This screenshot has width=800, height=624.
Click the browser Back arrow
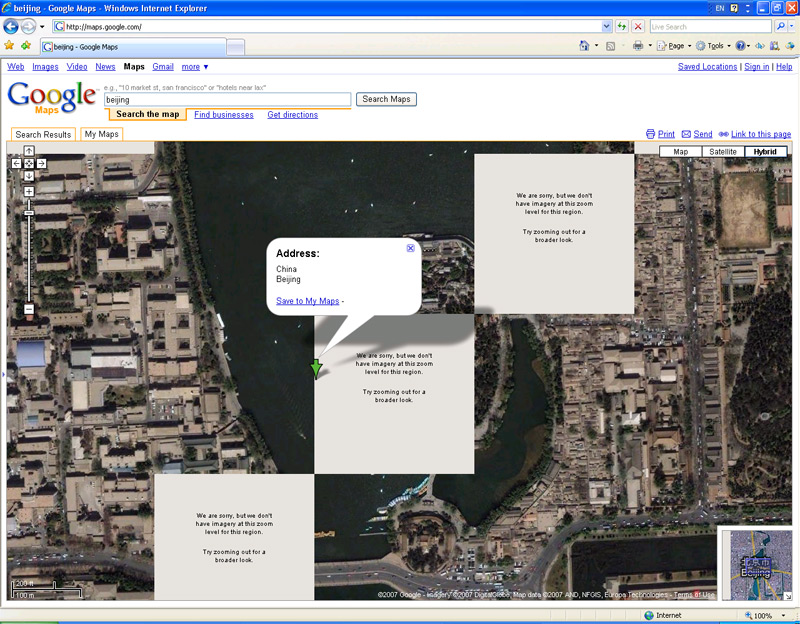coord(11,26)
